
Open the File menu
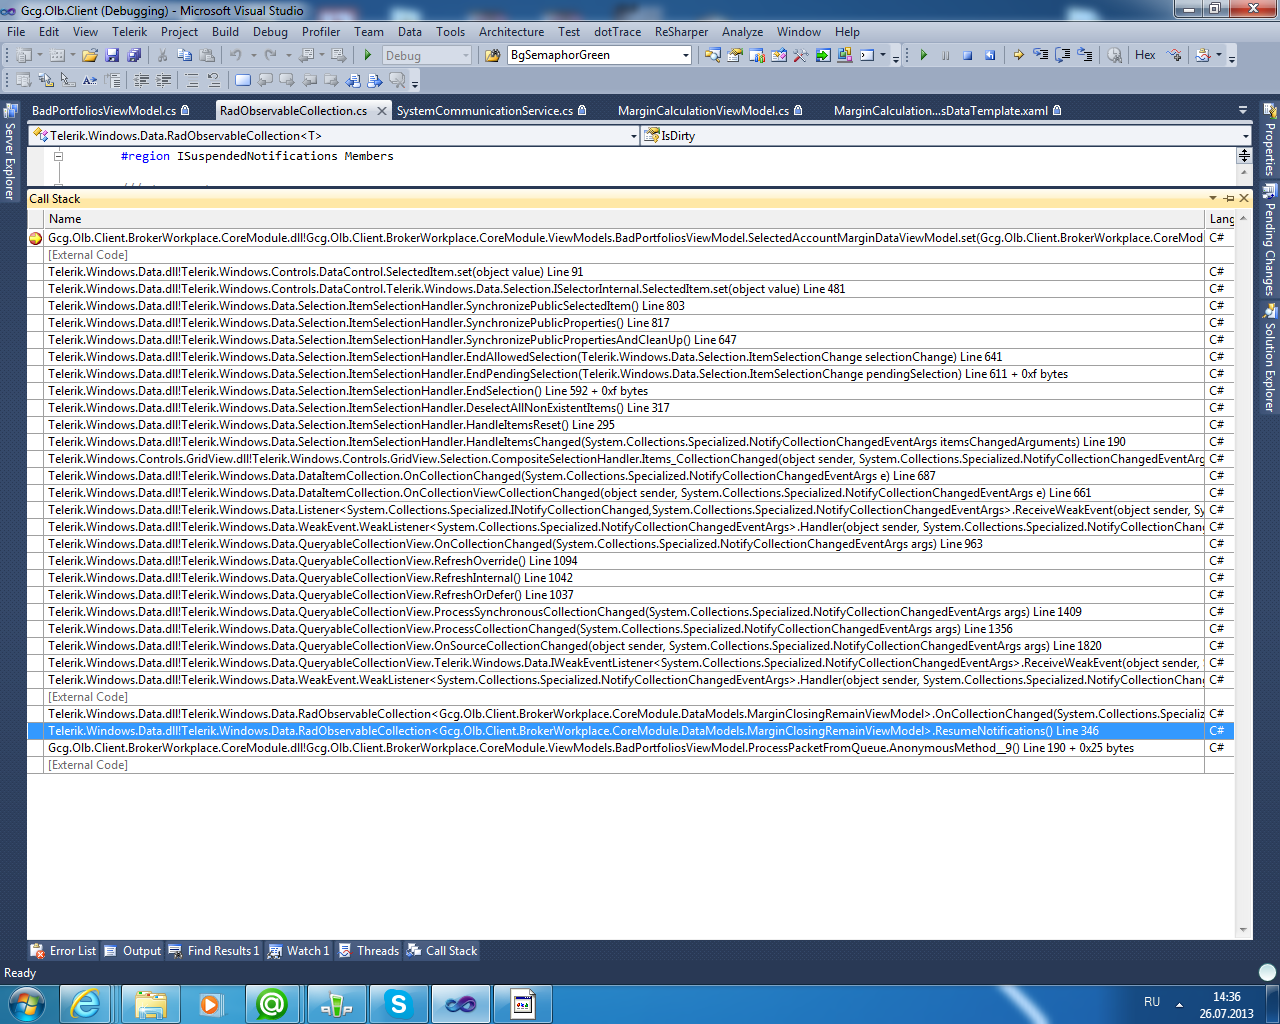(x=16, y=32)
